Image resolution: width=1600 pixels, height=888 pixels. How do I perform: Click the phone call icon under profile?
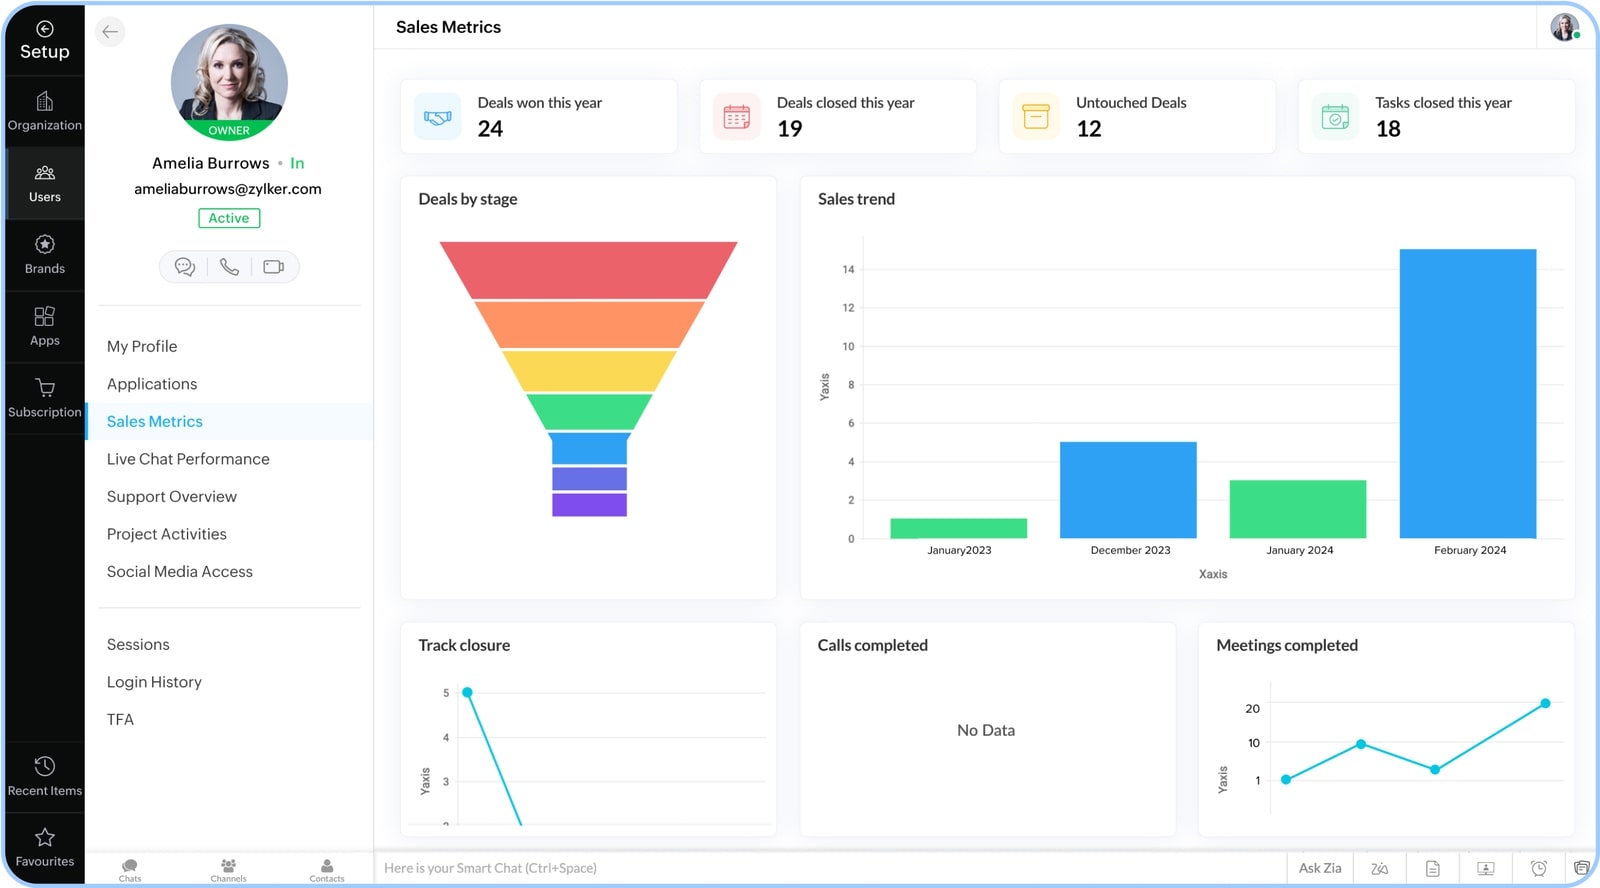229,267
